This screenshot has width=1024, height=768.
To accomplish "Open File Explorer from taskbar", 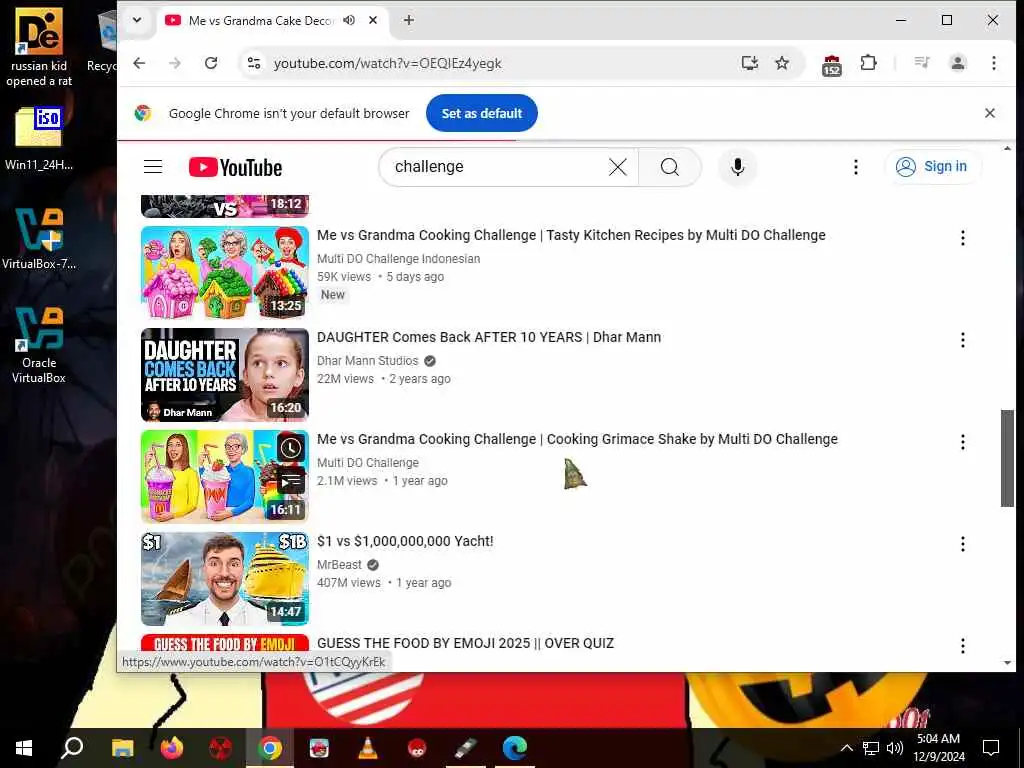I will (123, 748).
